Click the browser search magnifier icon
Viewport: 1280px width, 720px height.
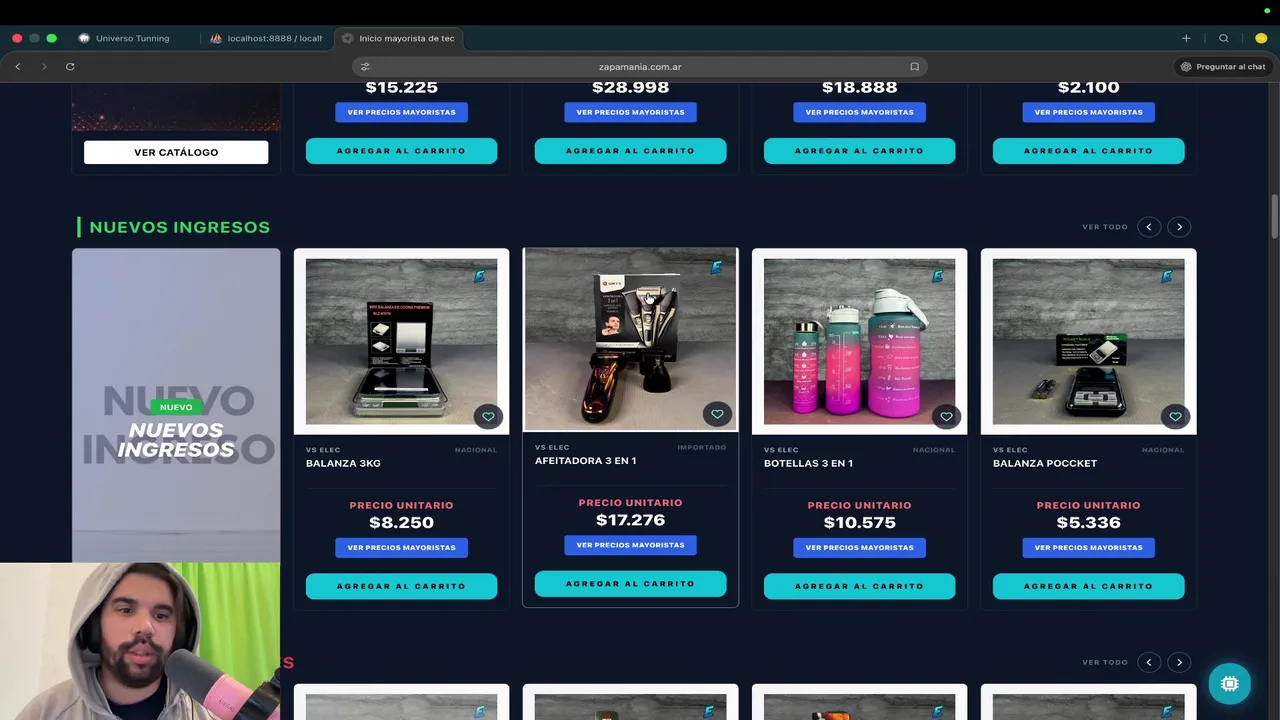point(1223,38)
